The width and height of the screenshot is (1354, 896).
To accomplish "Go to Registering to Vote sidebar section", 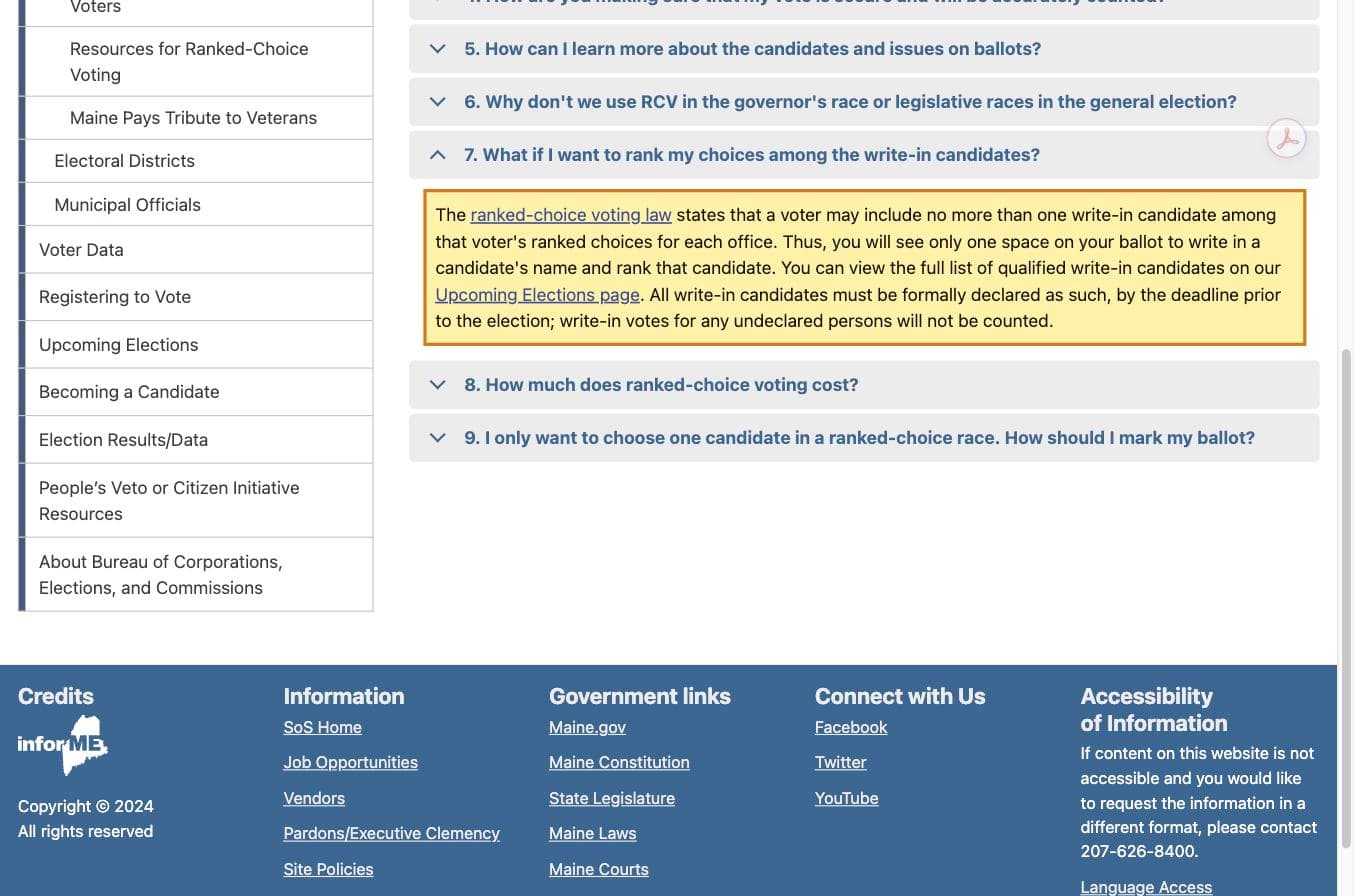I will [199, 297].
